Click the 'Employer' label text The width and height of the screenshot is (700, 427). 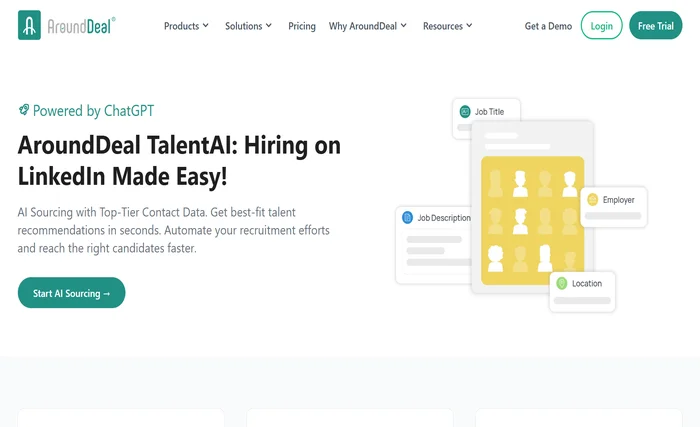(618, 200)
